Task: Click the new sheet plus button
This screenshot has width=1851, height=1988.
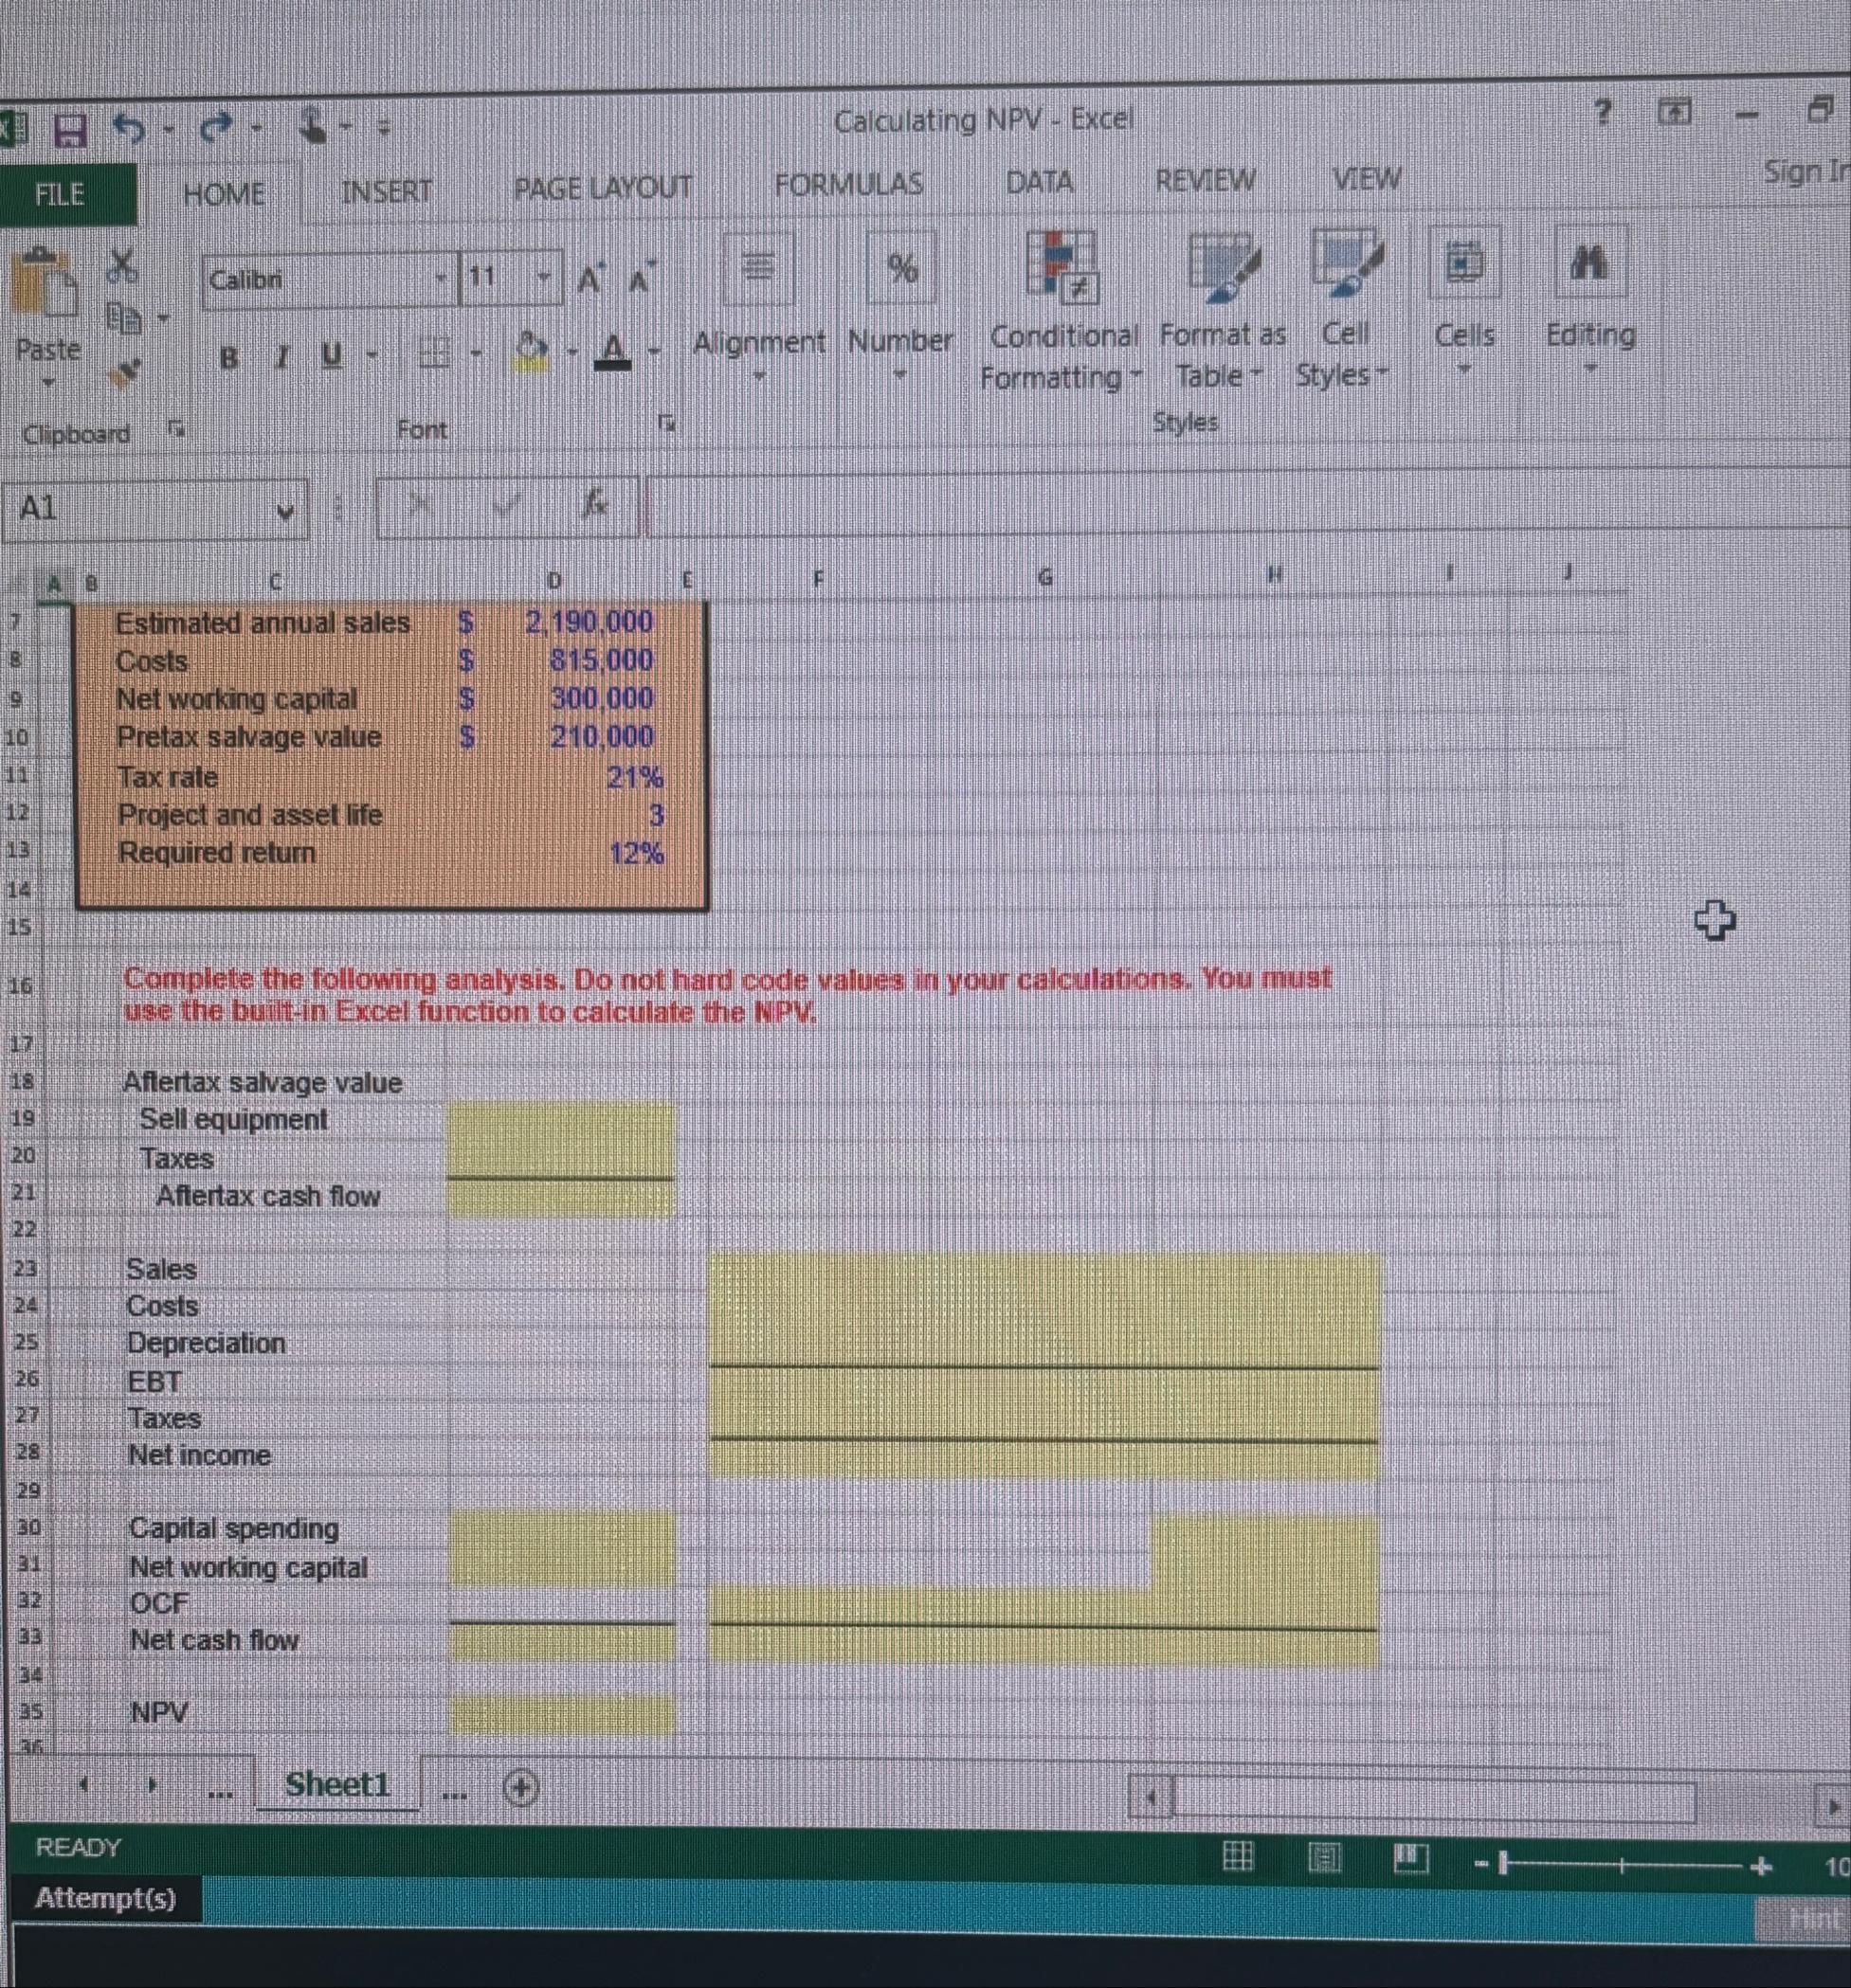Action: [521, 1788]
